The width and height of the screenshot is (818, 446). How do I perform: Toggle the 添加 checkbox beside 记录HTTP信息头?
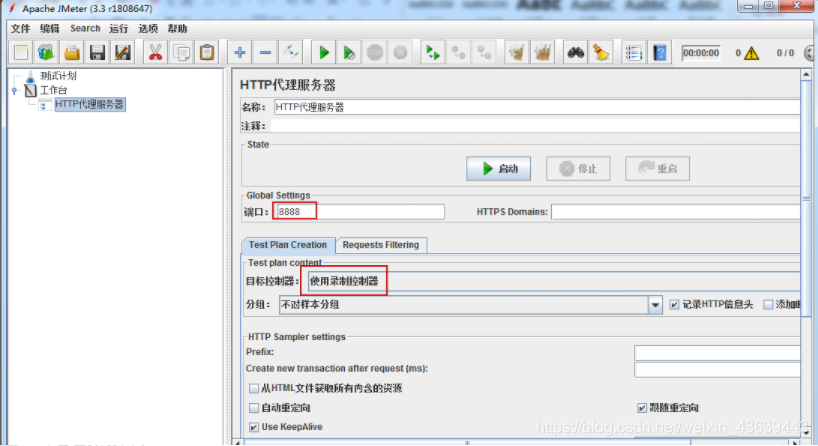click(x=768, y=305)
